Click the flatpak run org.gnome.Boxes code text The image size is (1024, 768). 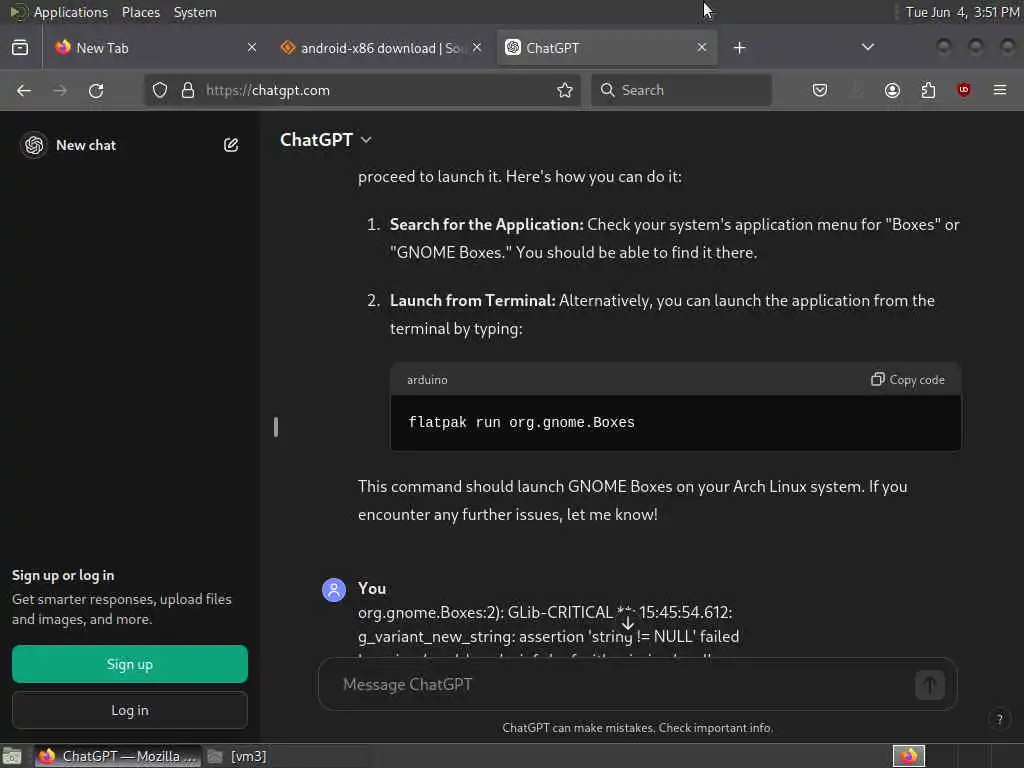coord(521,423)
